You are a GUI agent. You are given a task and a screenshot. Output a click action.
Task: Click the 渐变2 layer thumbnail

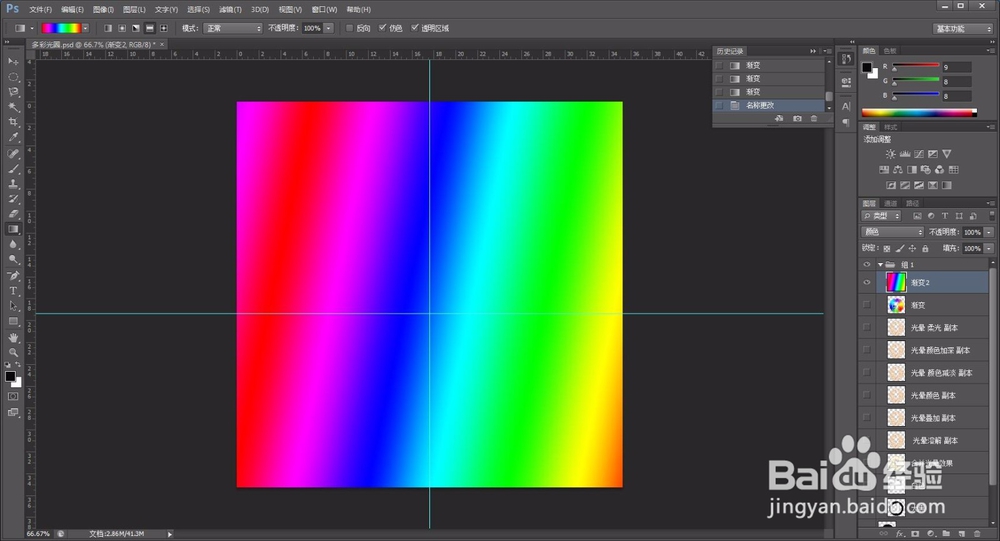896,282
